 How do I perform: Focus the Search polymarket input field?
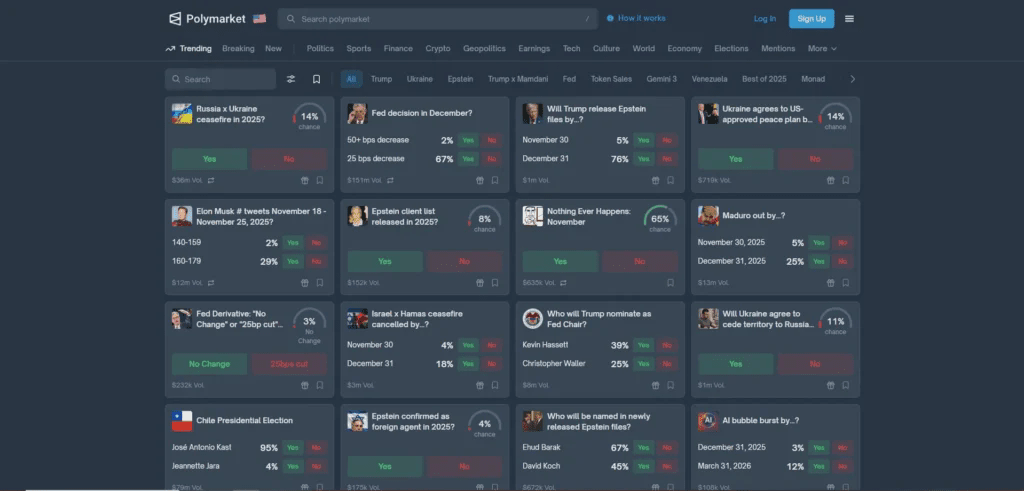[x=438, y=19]
